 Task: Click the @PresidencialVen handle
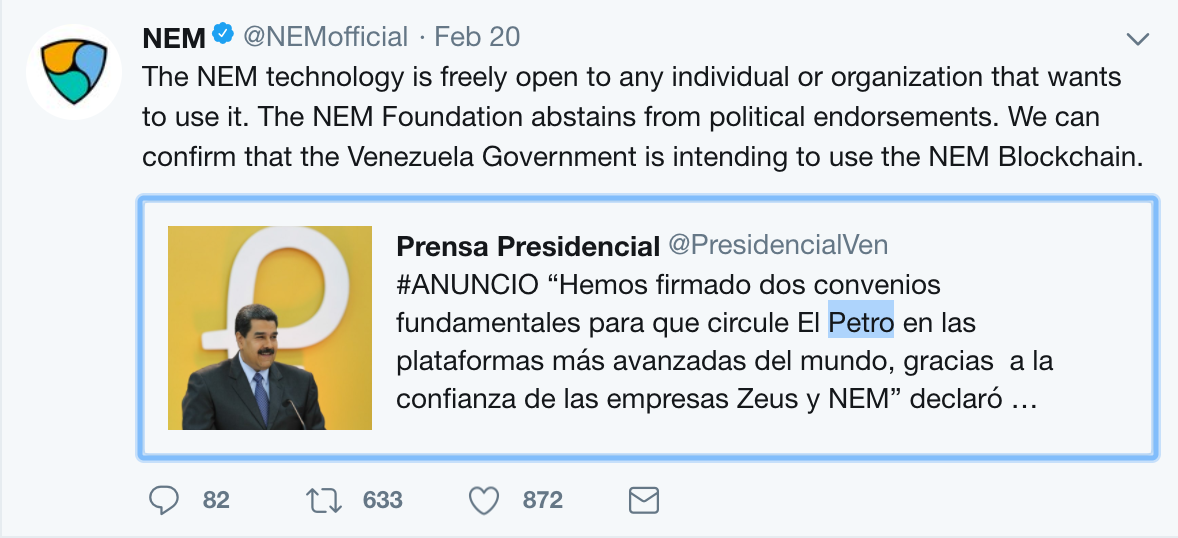click(x=777, y=246)
